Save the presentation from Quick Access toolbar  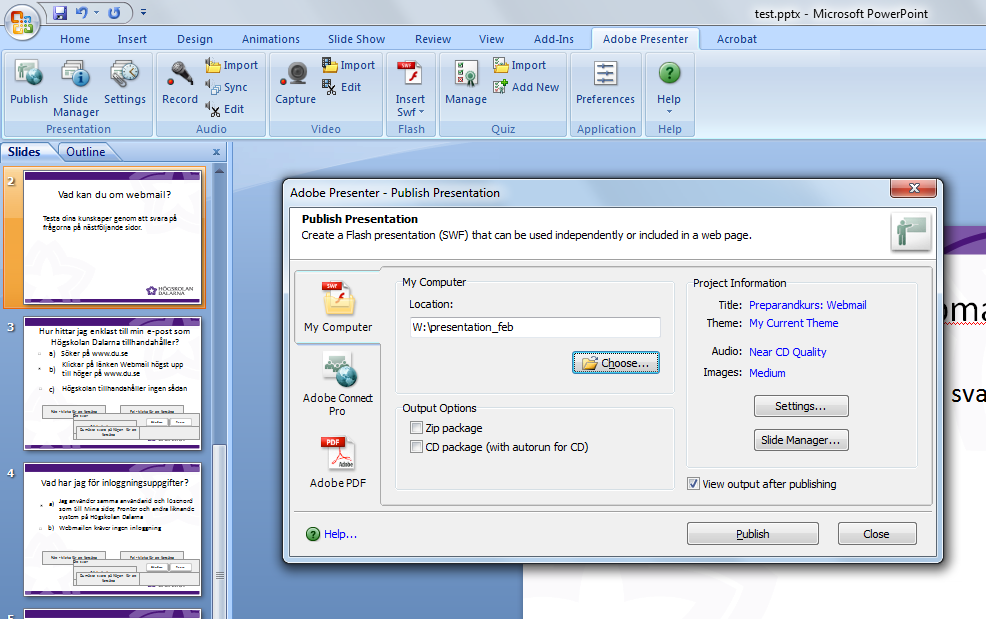tap(60, 13)
